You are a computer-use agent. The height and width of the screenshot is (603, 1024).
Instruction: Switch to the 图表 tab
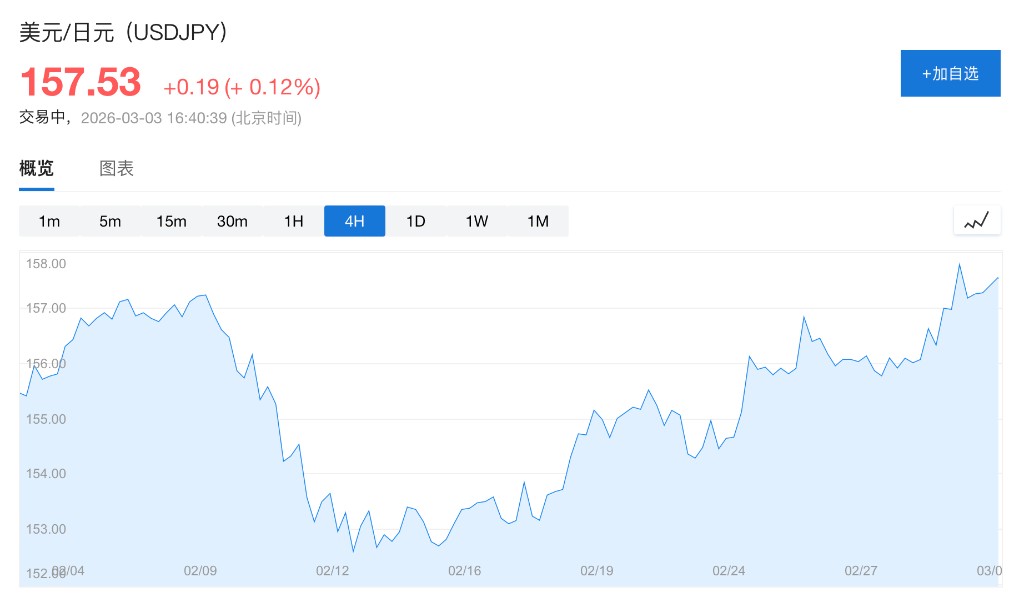point(116,168)
